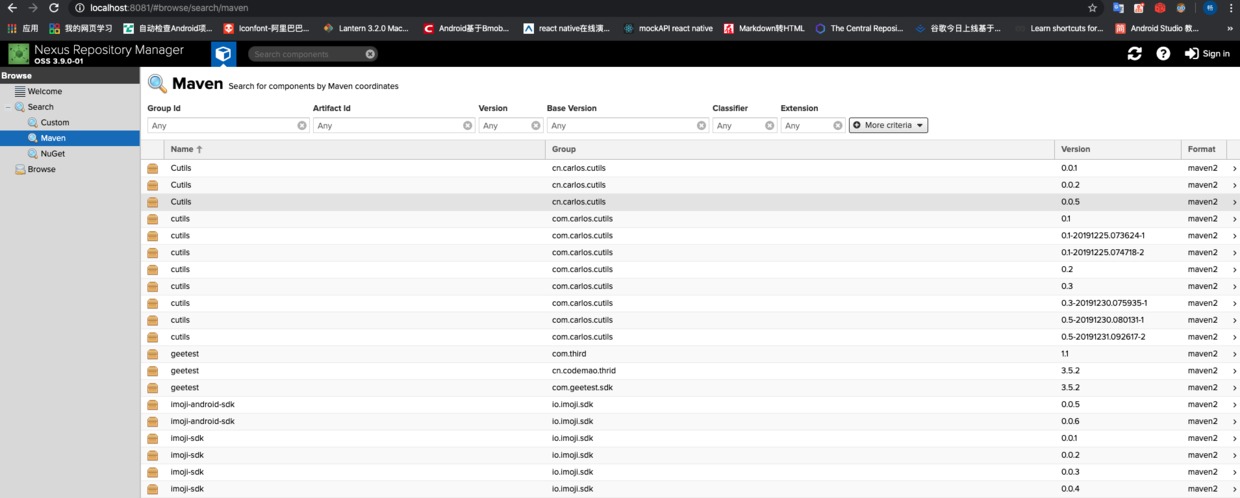Sort by the Version column header
The height and width of the screenshot is (498, 1240).
point(1118,149)
